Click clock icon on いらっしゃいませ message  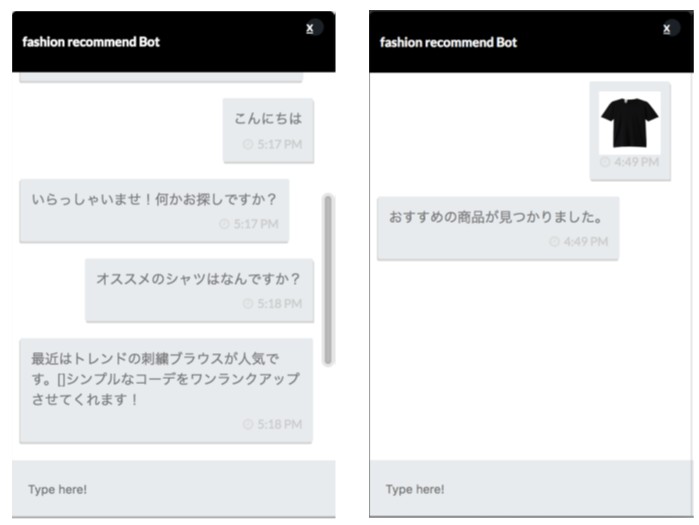click(x=224, y=224)
